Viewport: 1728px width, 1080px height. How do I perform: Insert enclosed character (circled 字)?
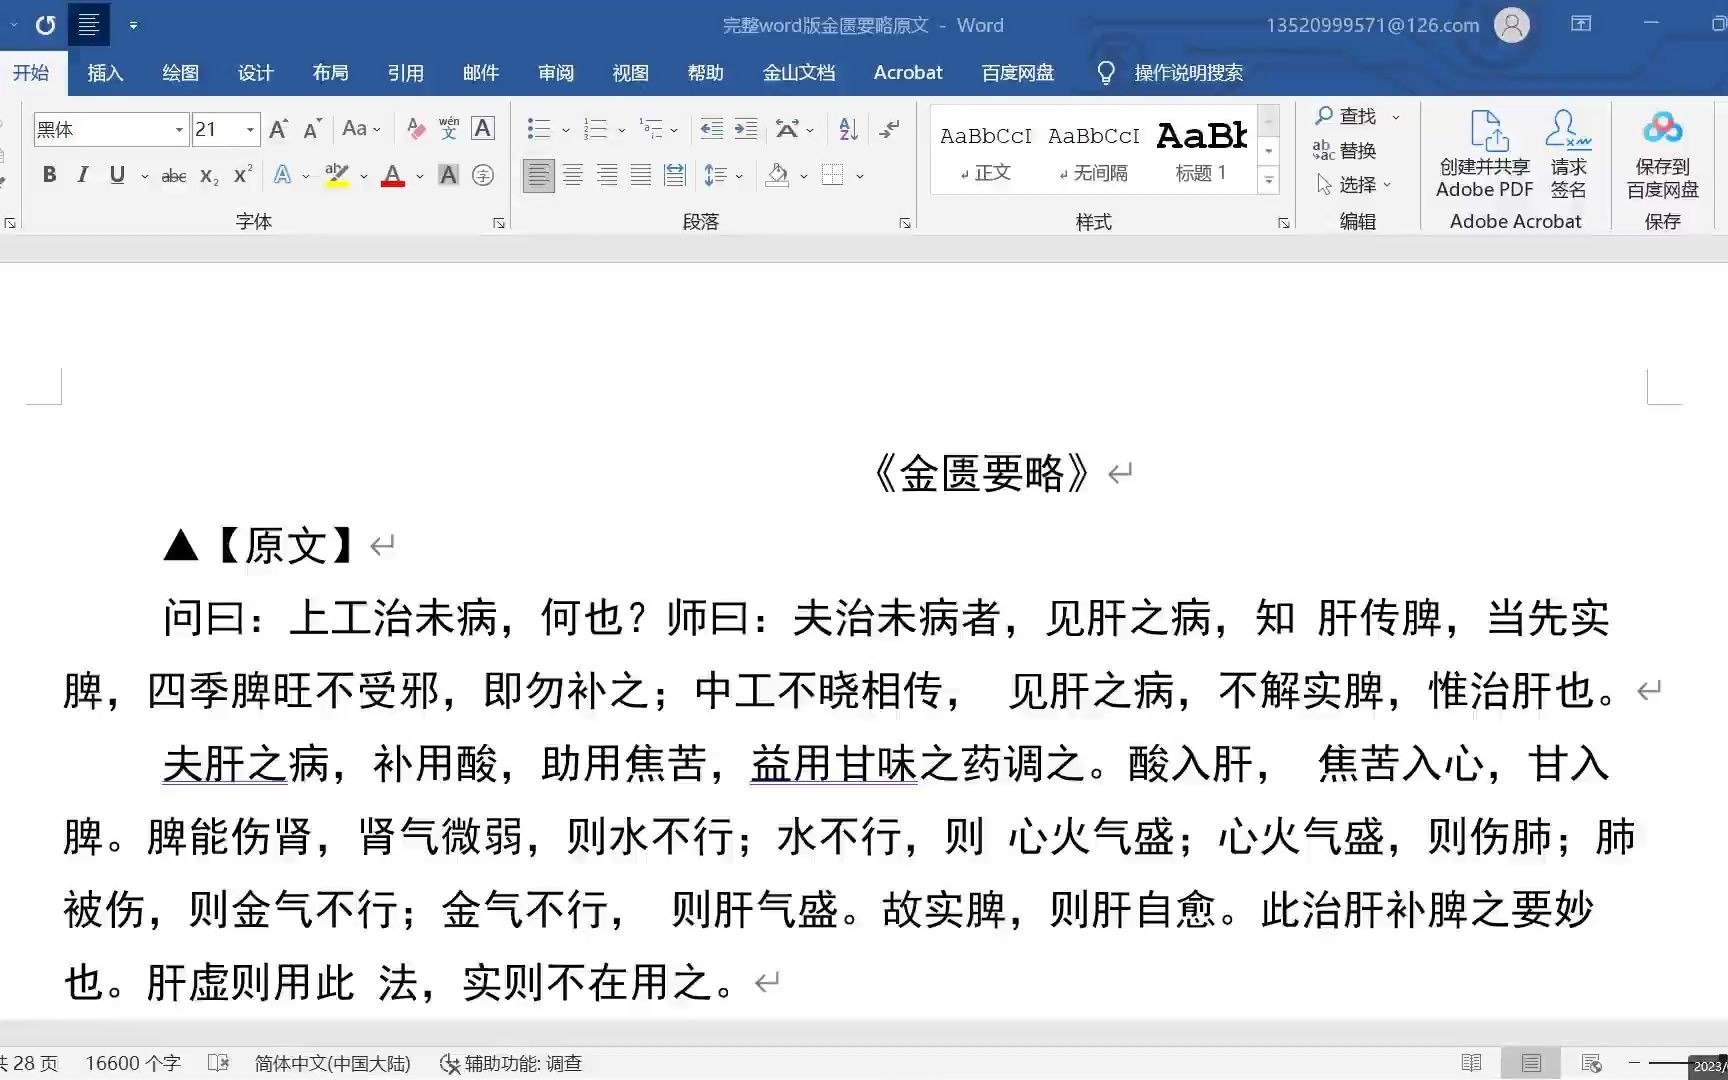tap(483, 176)
